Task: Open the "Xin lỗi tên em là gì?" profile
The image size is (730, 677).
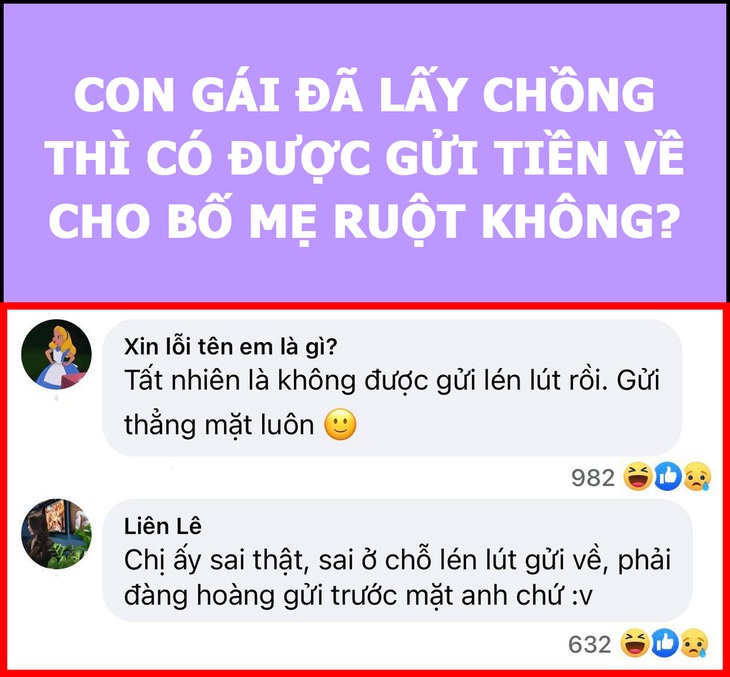Action: pos(230,347)
